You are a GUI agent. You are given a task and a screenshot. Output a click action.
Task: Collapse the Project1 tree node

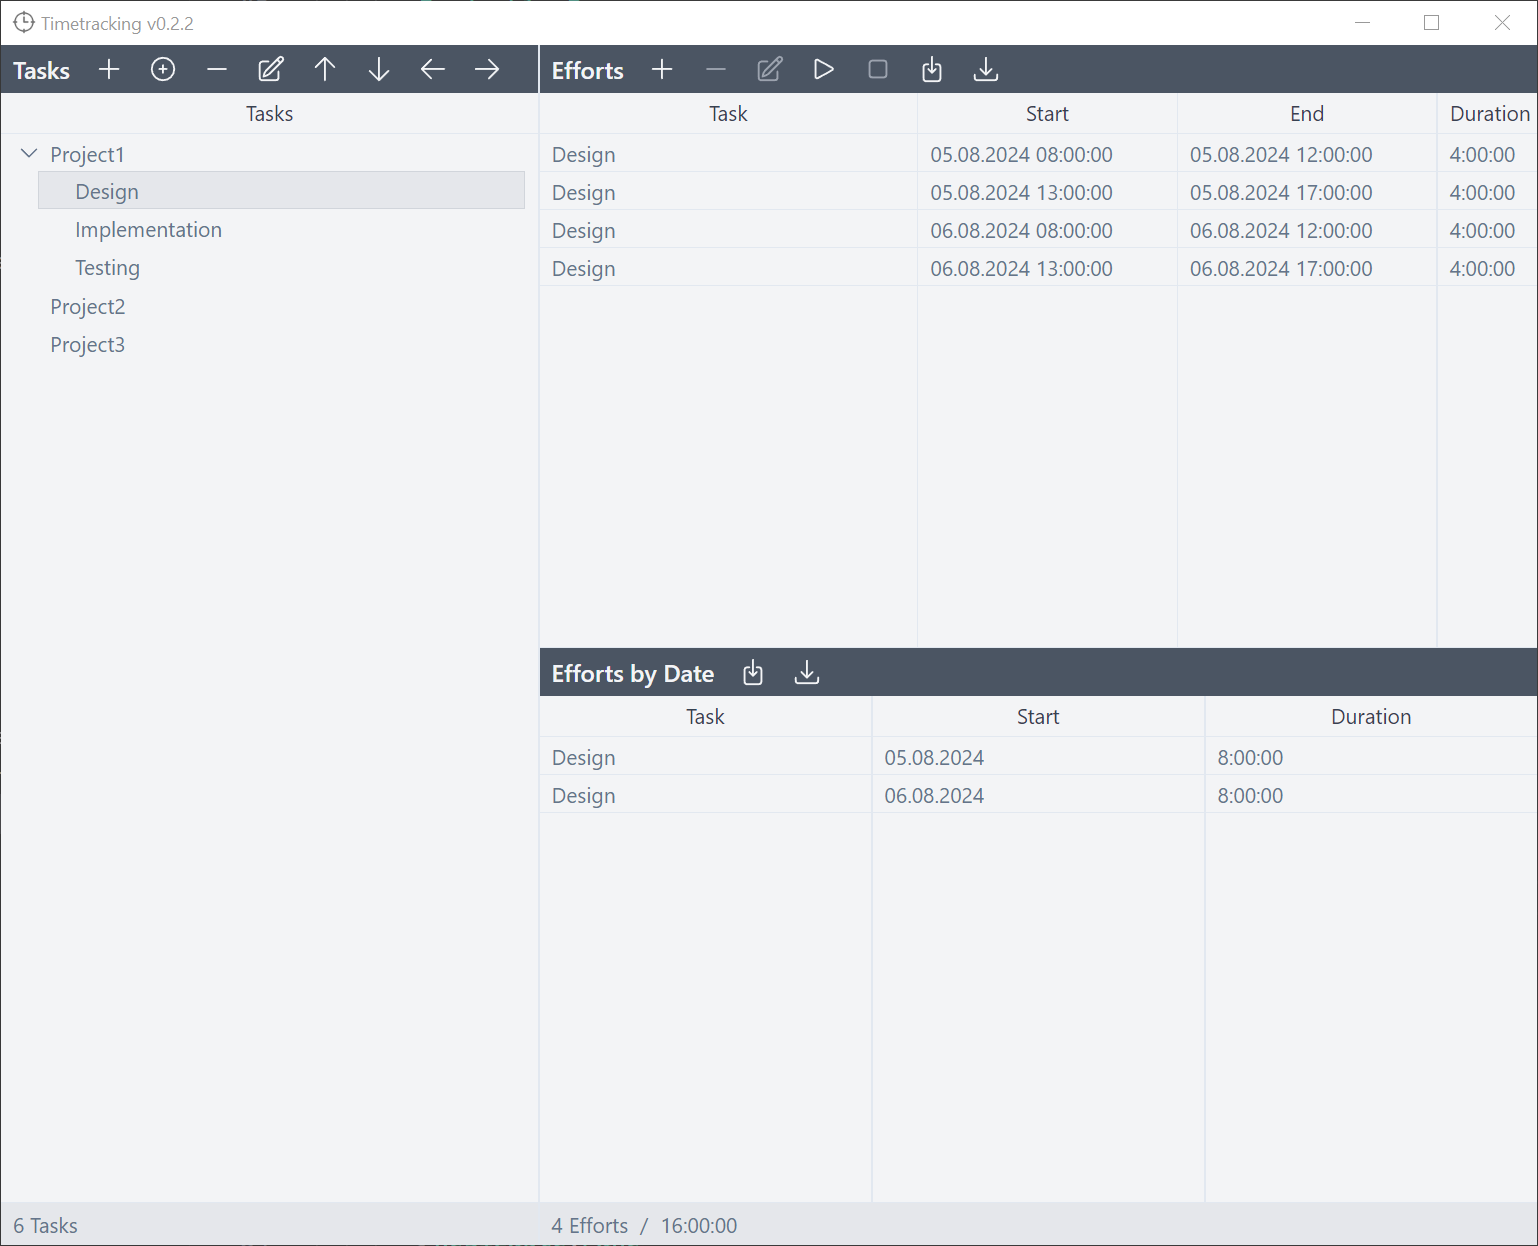(29, 154)
